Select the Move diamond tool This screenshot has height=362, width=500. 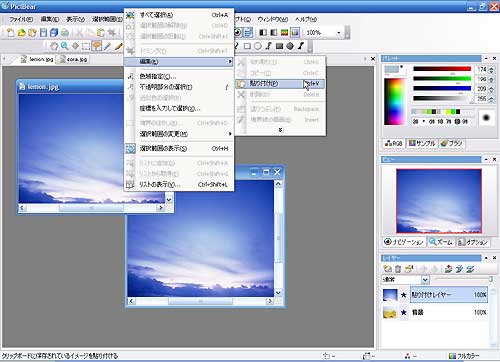(75, 46)
